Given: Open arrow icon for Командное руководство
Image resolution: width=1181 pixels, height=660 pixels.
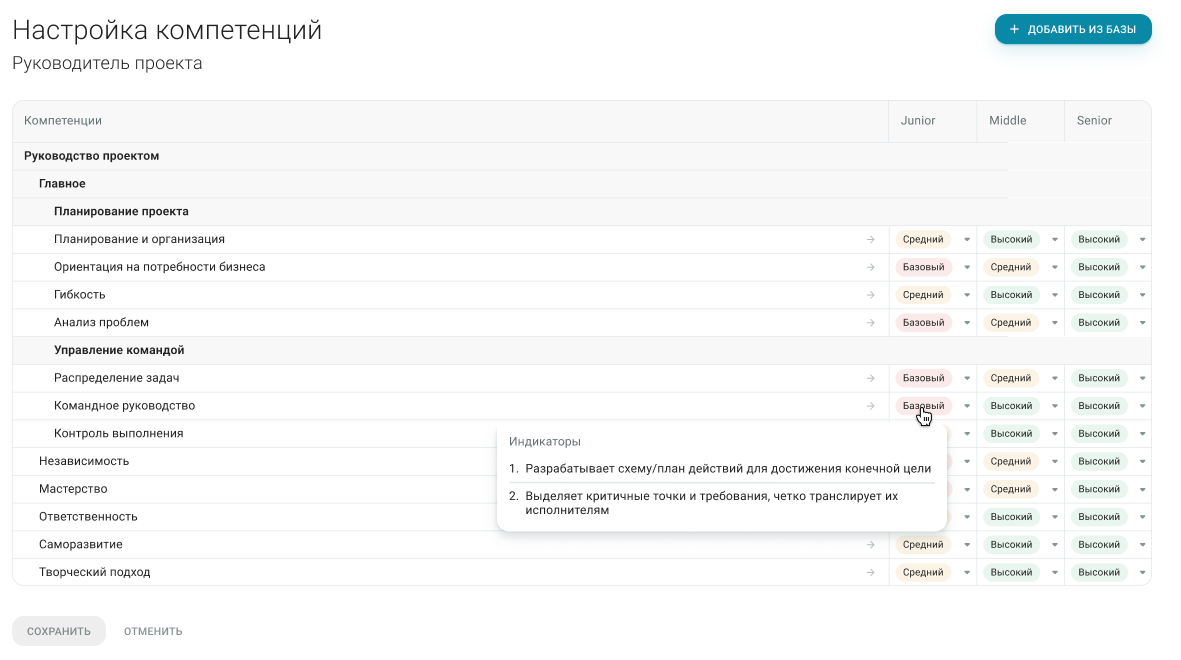Looking at the screenshot, I should click(871, 406).
